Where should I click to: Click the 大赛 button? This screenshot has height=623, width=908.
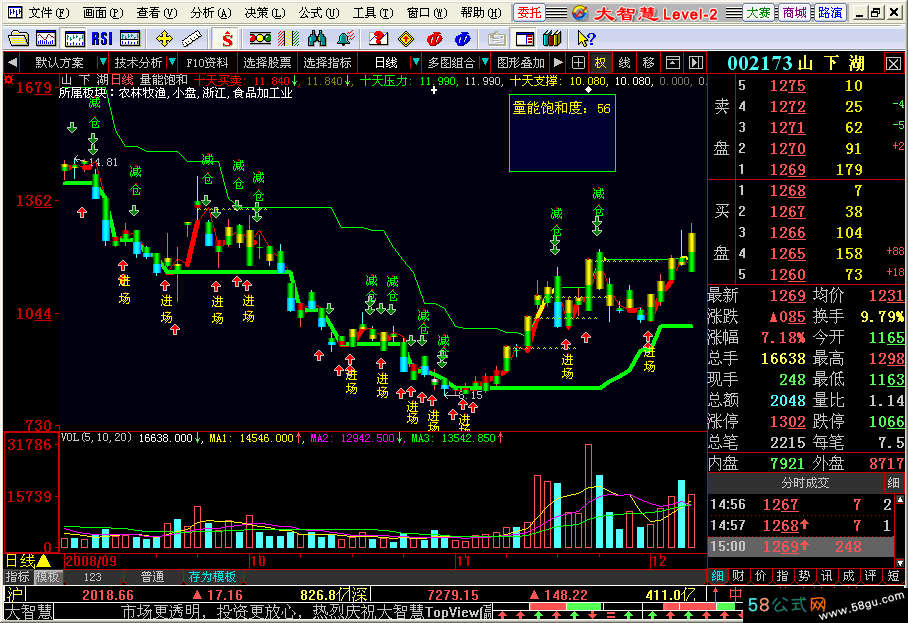click(x=759, y=13)
